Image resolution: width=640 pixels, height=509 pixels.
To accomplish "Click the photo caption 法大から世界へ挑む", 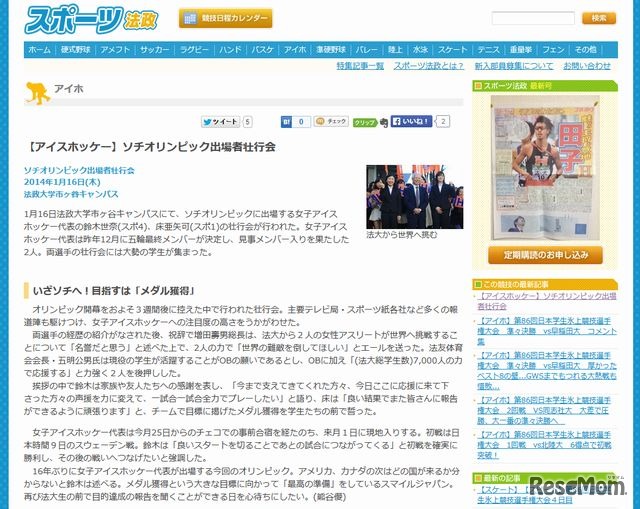I will [401, 235].
